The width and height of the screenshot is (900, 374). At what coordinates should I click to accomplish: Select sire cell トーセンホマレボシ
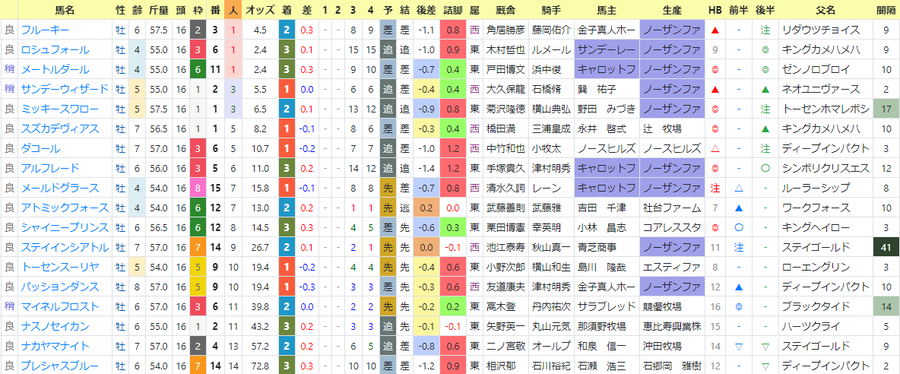[824, 109]
